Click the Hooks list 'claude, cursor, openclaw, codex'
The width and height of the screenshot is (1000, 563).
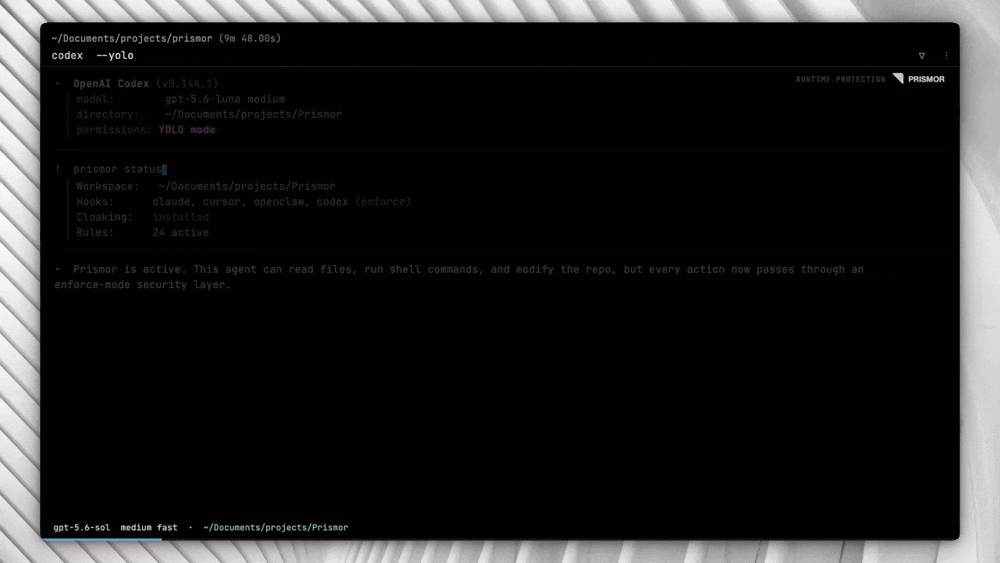point(250,201)
